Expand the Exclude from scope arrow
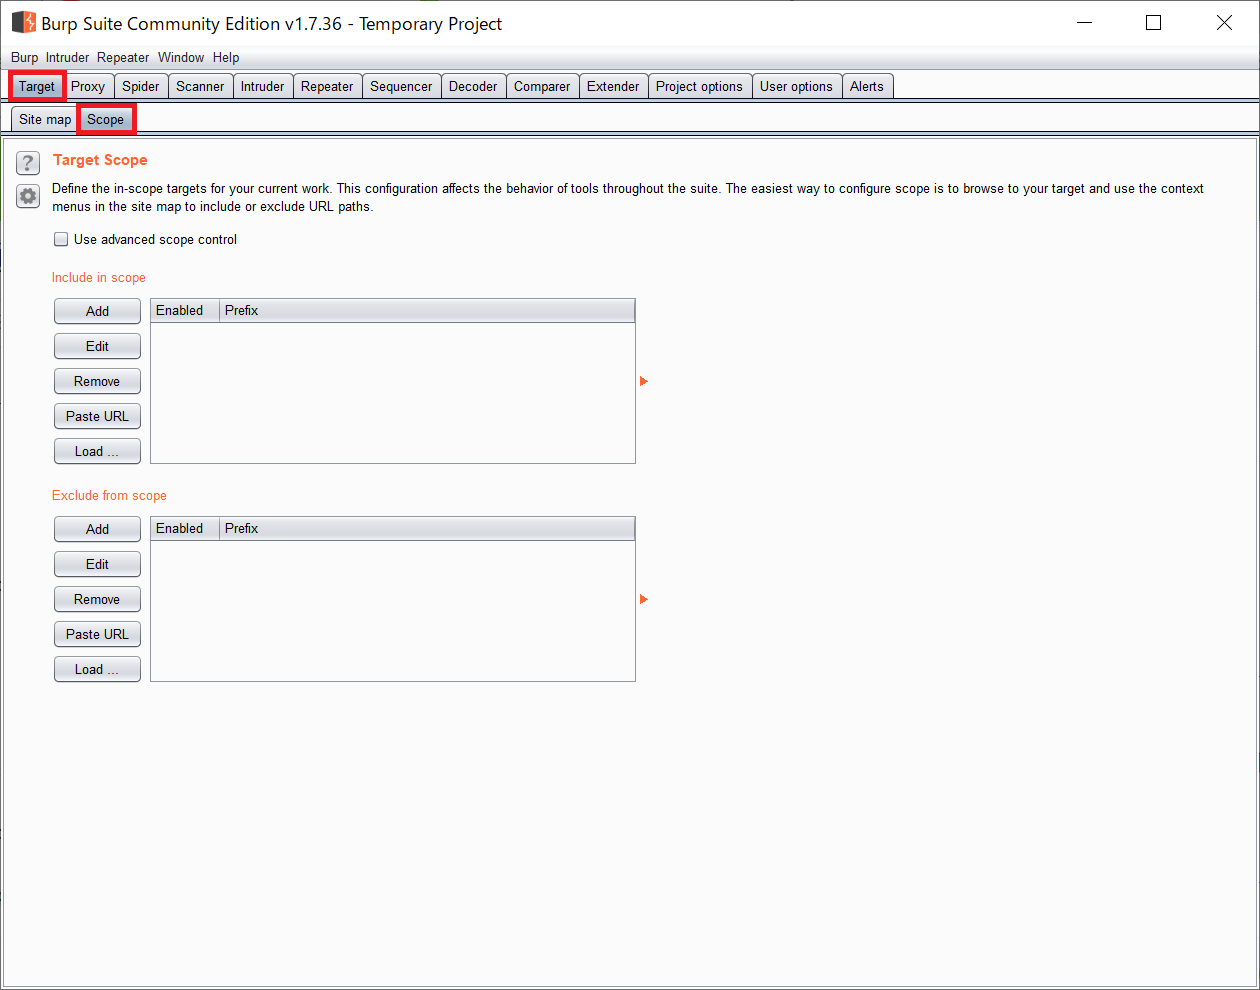The height and width of the screenshot is (990, 1260). point(644,599)
